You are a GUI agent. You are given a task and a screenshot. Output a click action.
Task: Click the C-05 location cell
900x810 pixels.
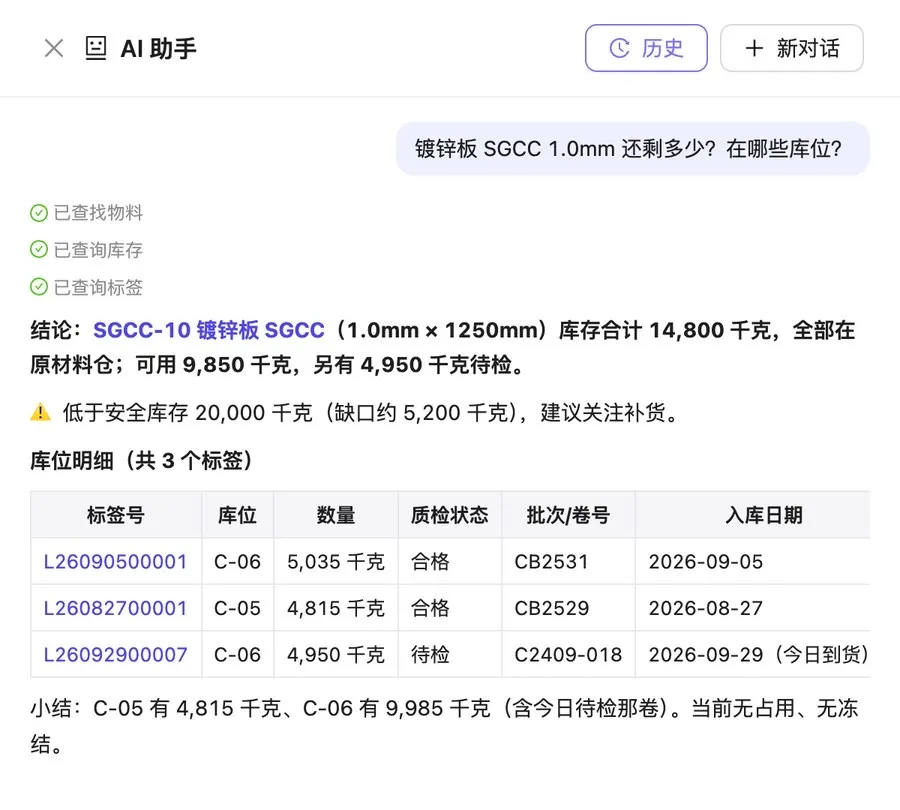click(237, 608)
